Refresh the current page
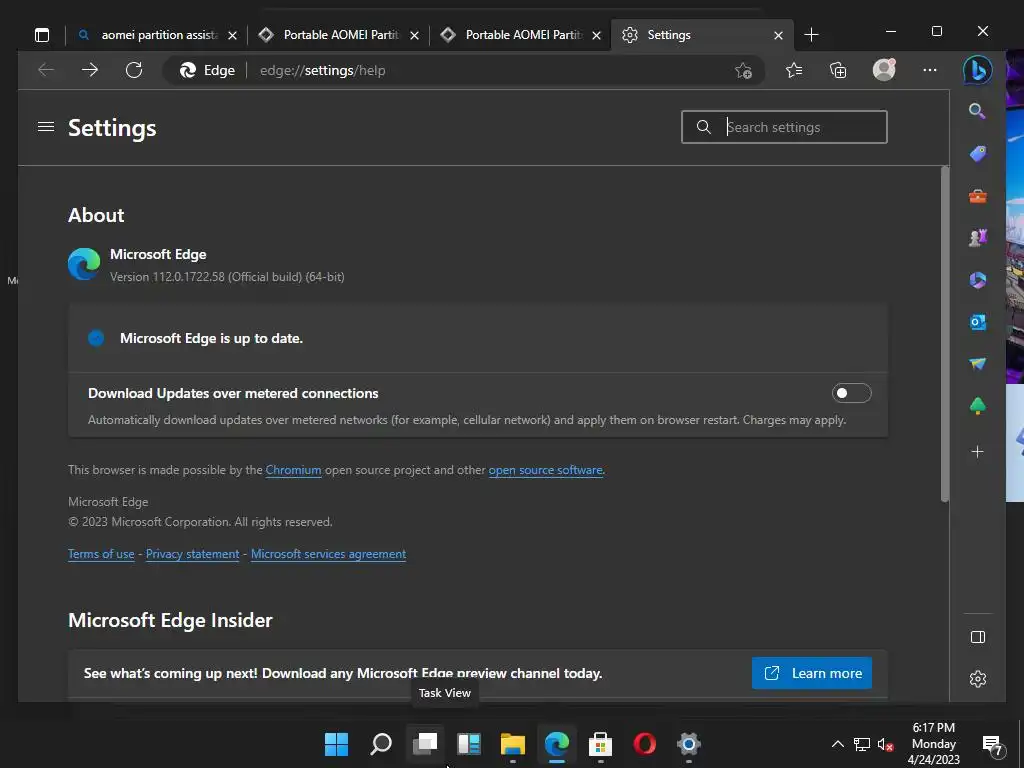 [x=134, y=70]
